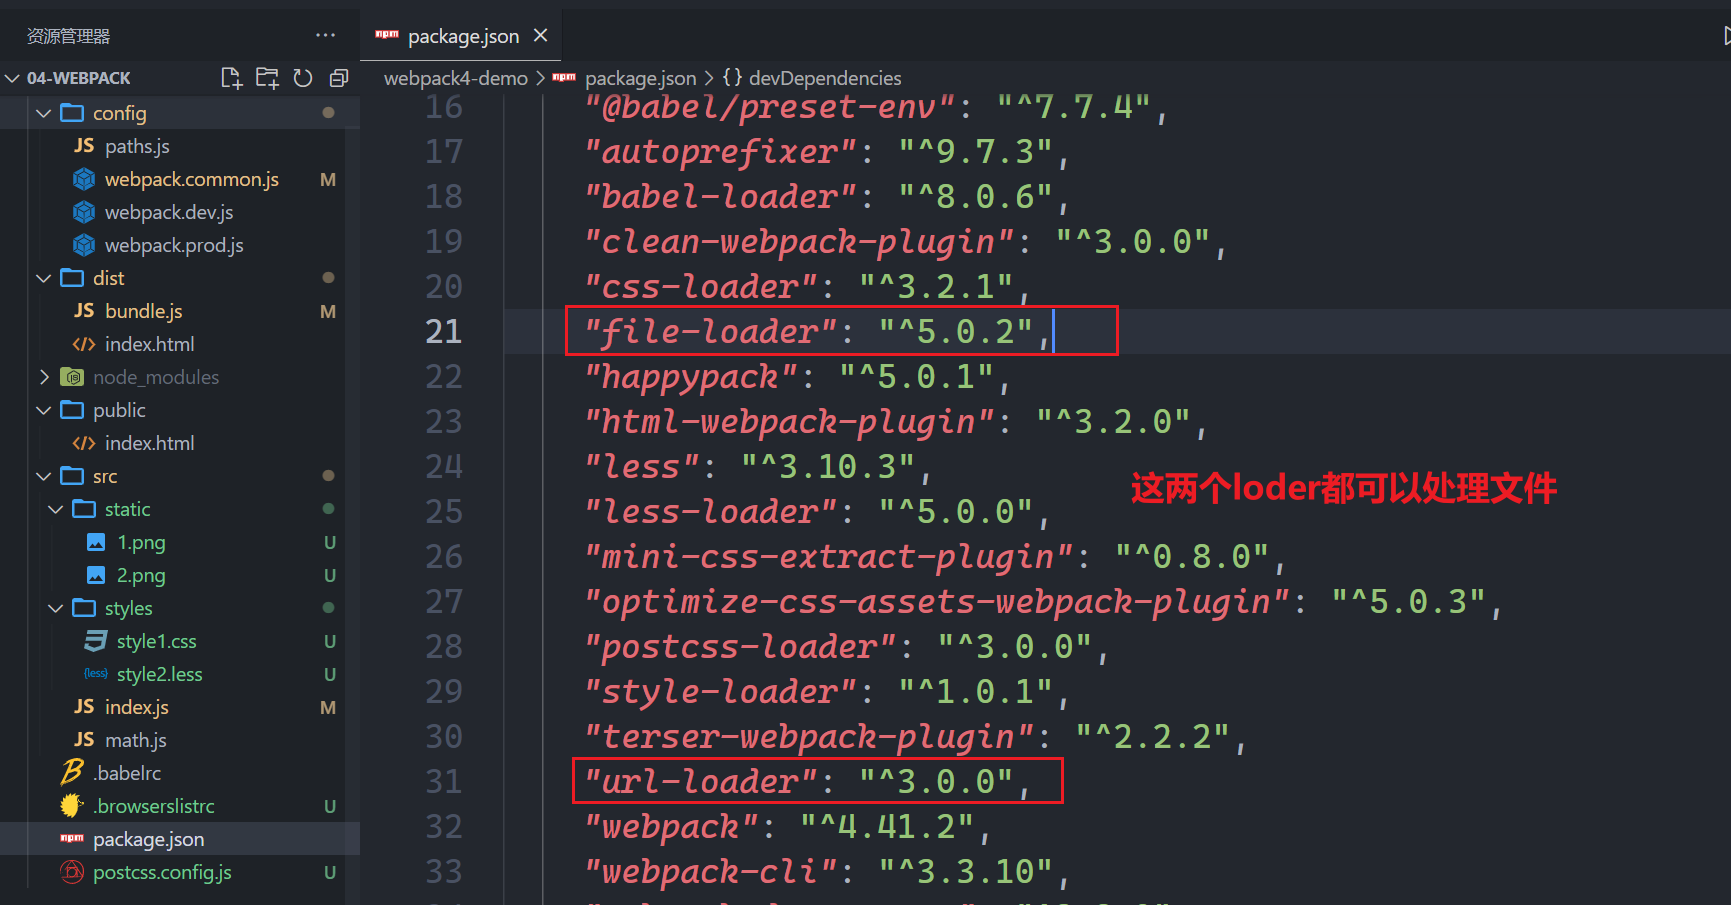Click the CSS icon beside style1.css

(96, 641)
